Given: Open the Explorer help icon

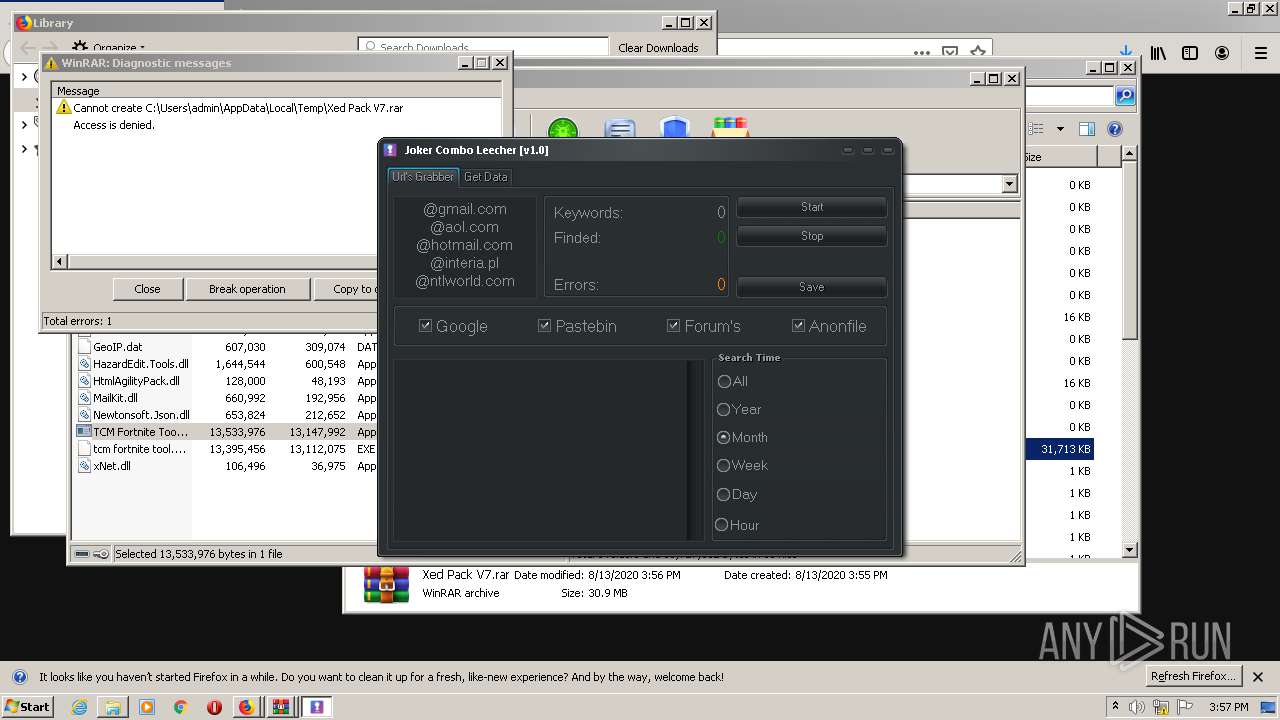Looking at the screenshot, I should point(1115,129).
